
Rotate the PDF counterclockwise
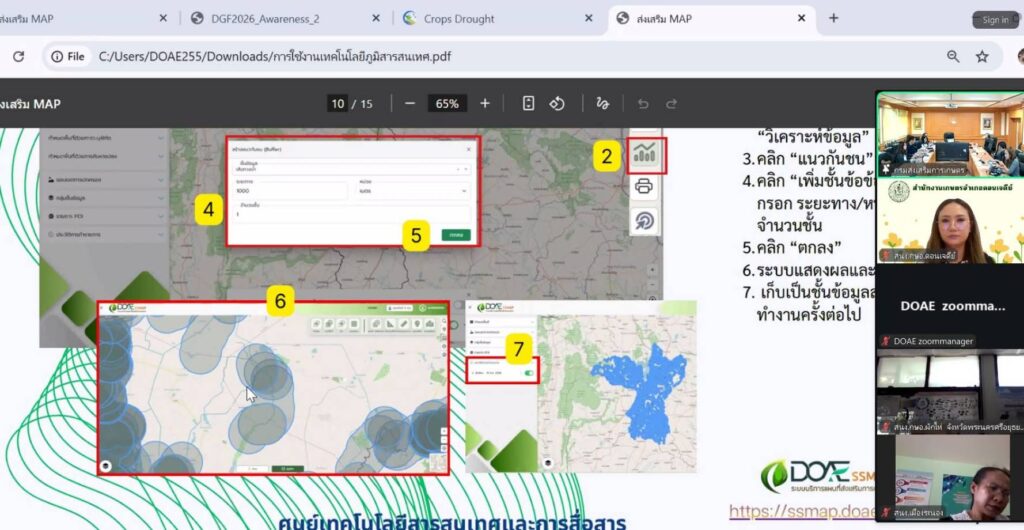[x=559, y=103]
